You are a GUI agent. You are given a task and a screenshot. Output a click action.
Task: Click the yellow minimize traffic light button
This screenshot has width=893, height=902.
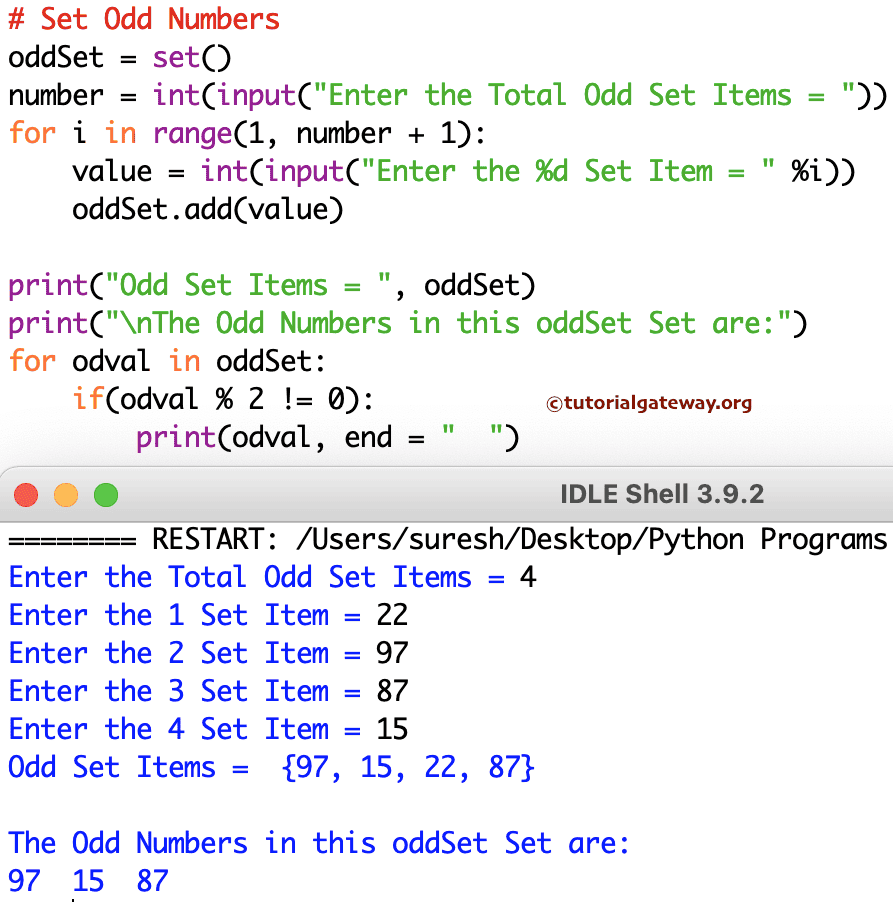pyautogui.click(x=65, y=494)
